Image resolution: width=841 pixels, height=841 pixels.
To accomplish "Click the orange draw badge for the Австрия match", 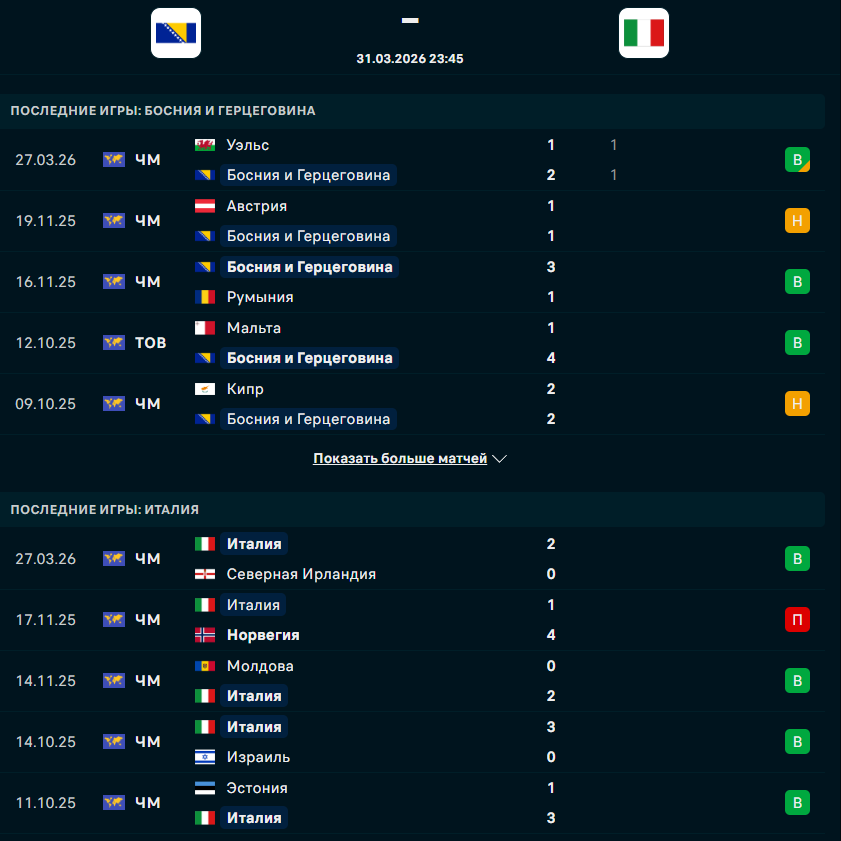I will click(x=797, y=221).
